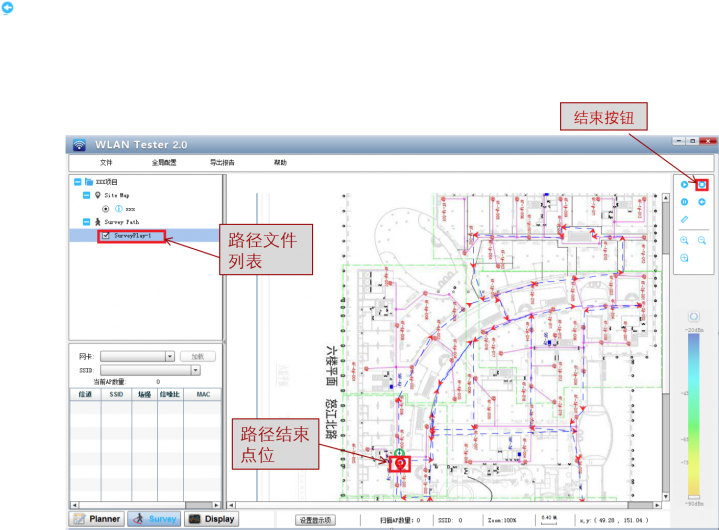
Task: Start the survey with the play button
Action: coord(684,184)
